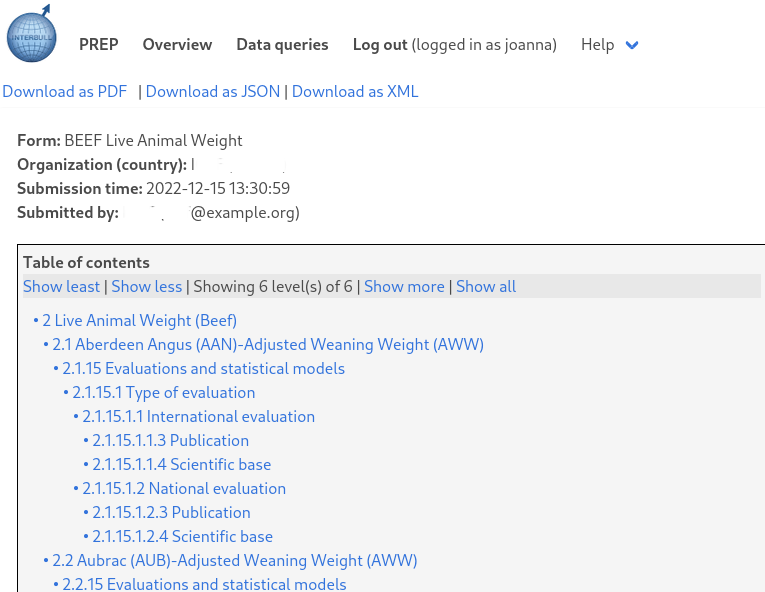Click the Interbull globe logo
Image resolution: width=765 pixels, height=592 pixels.
[32, 34]
